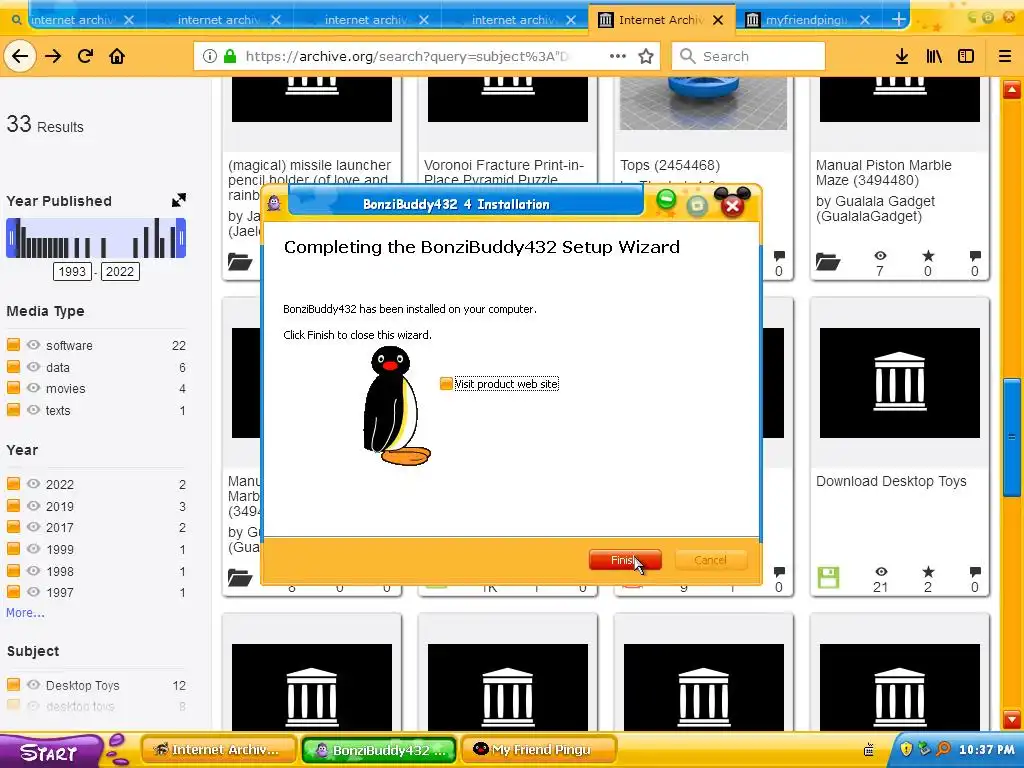Open the Download Desktop Toys item link
Screen dimensions: 1024x768
coord(891,481)
